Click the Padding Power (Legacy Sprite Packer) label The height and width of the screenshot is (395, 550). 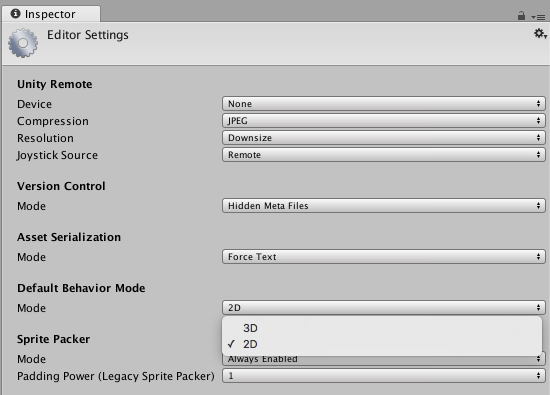pyautogui.click(x=116, y=376)
